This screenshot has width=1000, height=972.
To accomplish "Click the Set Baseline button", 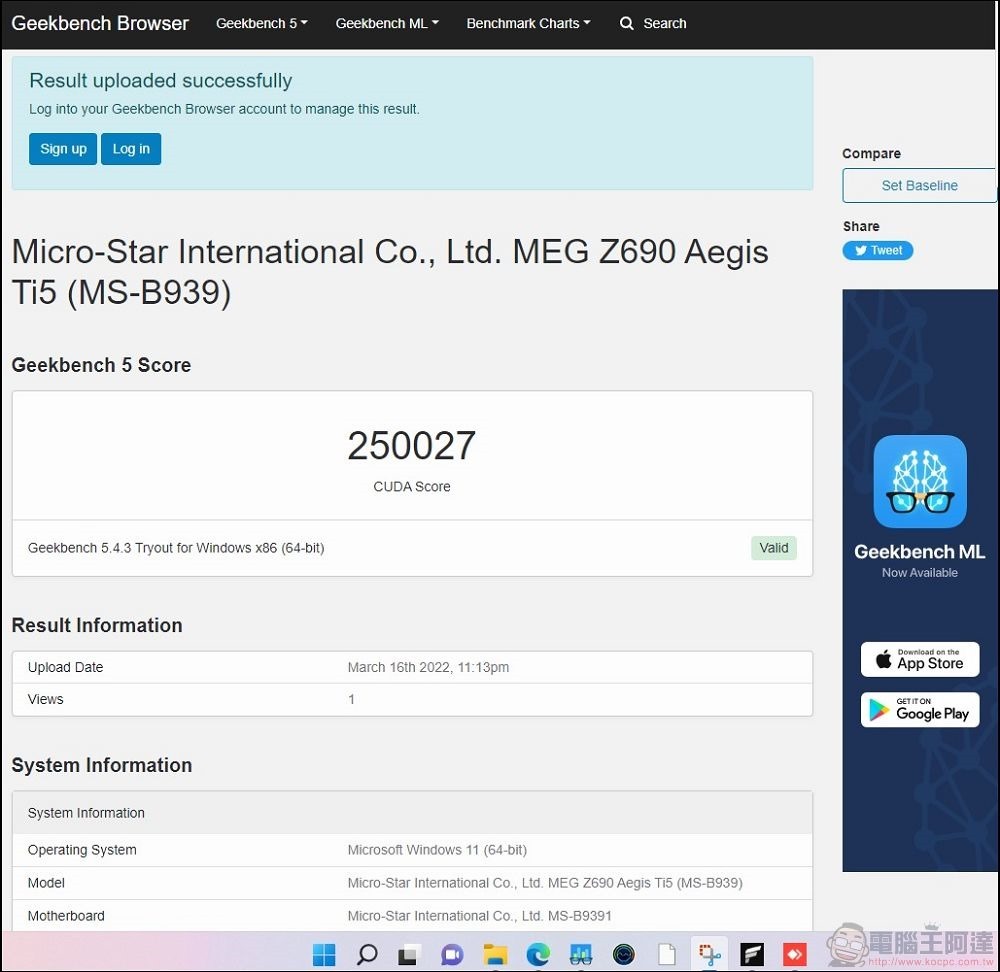I will pos(919,186).
